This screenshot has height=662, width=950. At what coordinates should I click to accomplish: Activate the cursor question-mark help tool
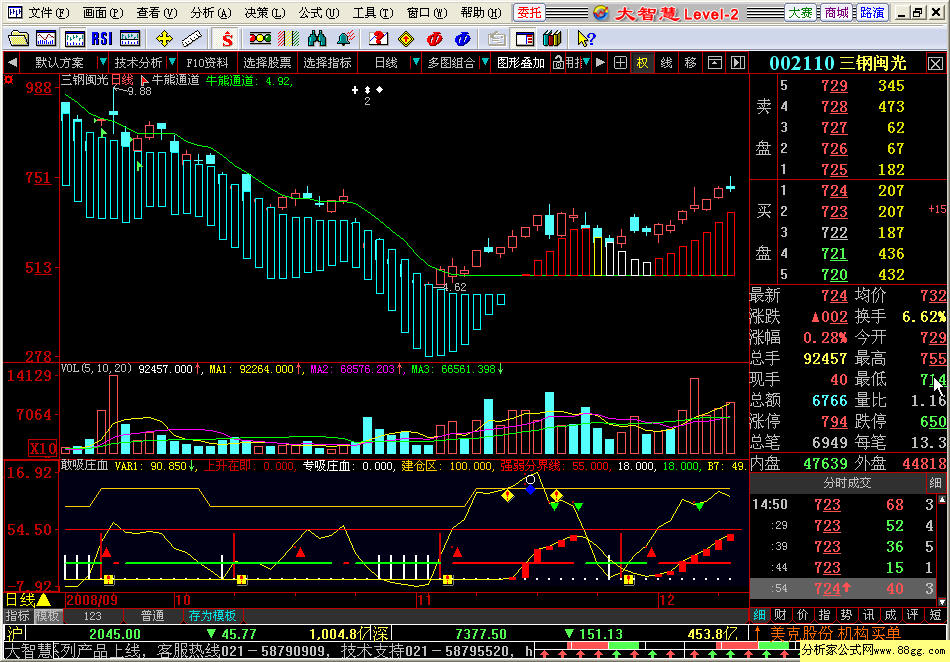(586, 39)
